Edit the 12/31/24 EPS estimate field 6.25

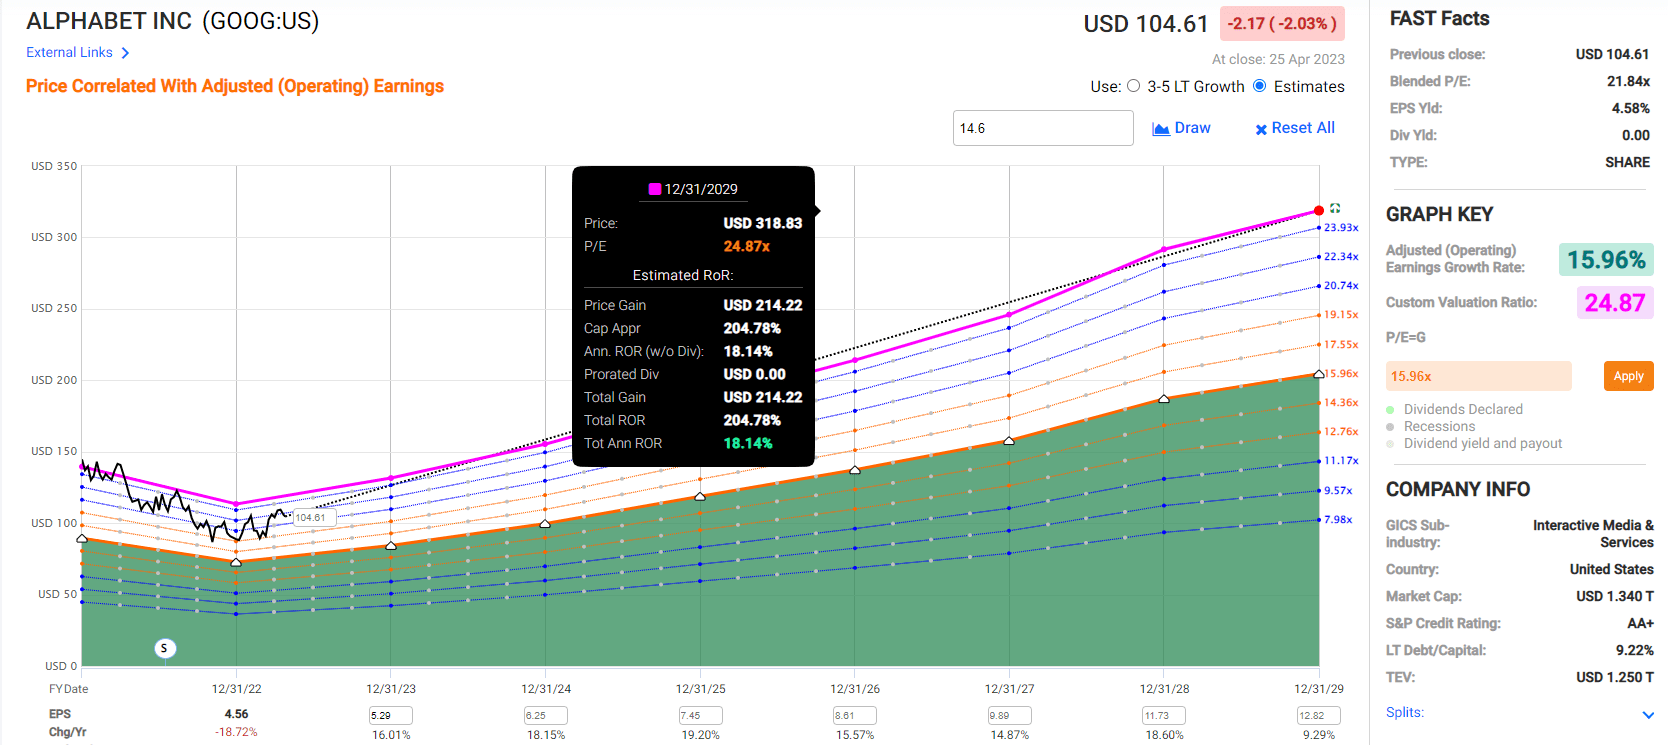[x=546, y=715]
